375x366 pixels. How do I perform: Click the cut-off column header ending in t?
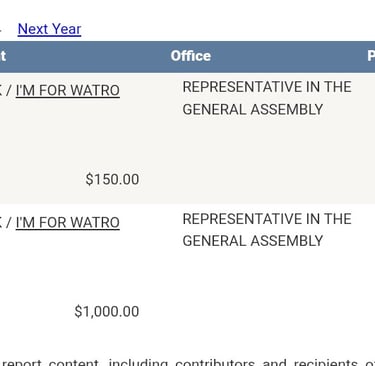point(3,56)
